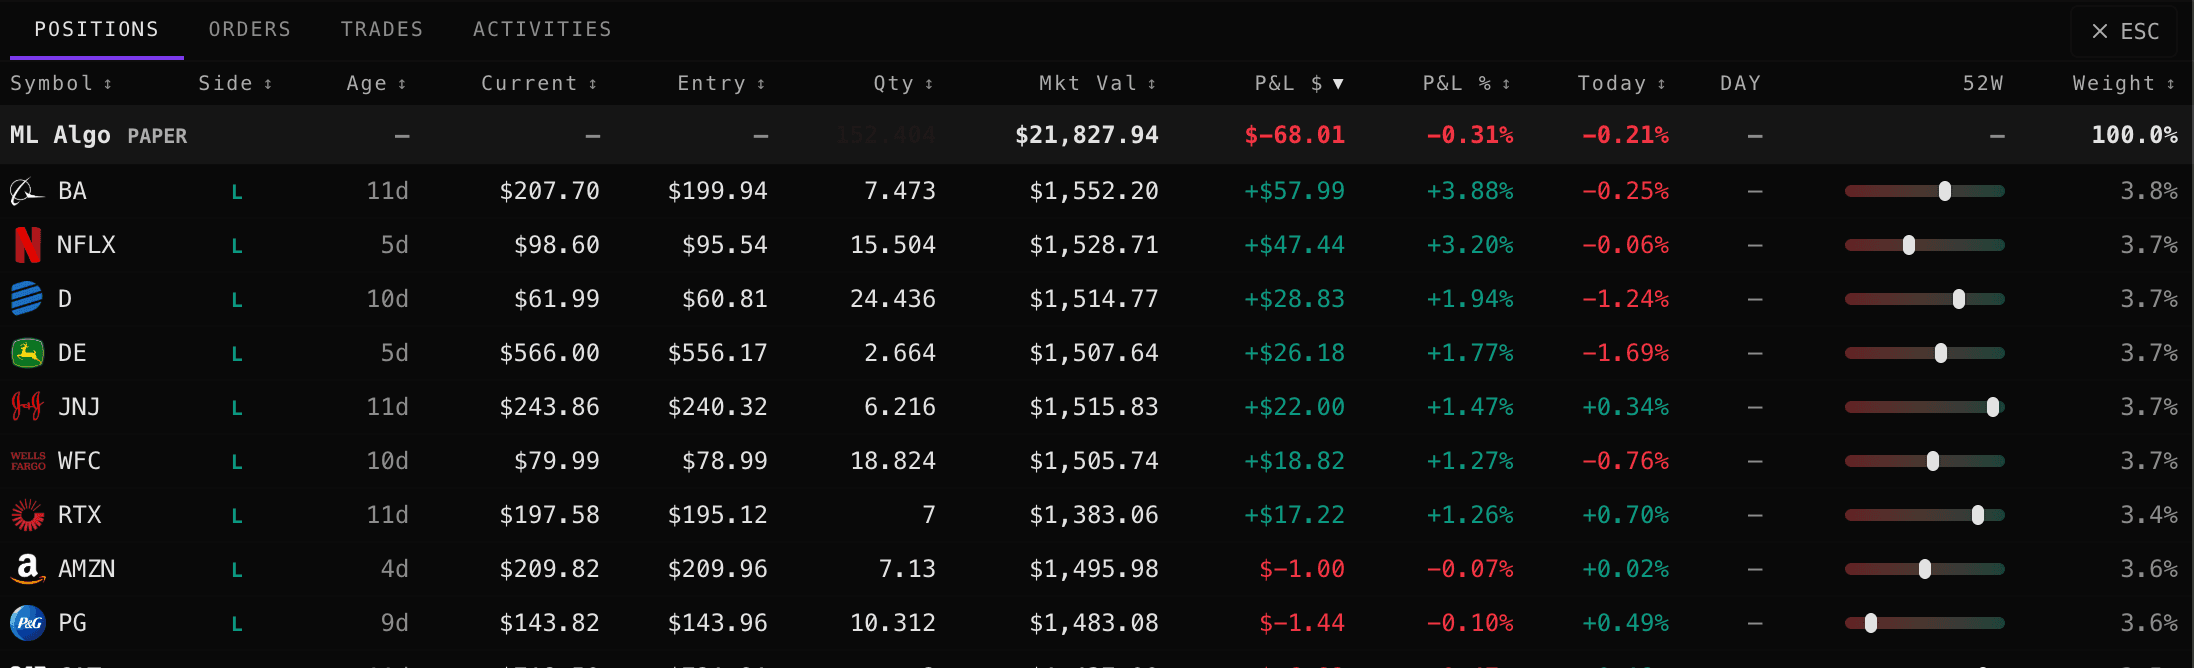This screenshot has height=668, width=2194.
Task: Close the panel with ESC button
Action: 2127,31
